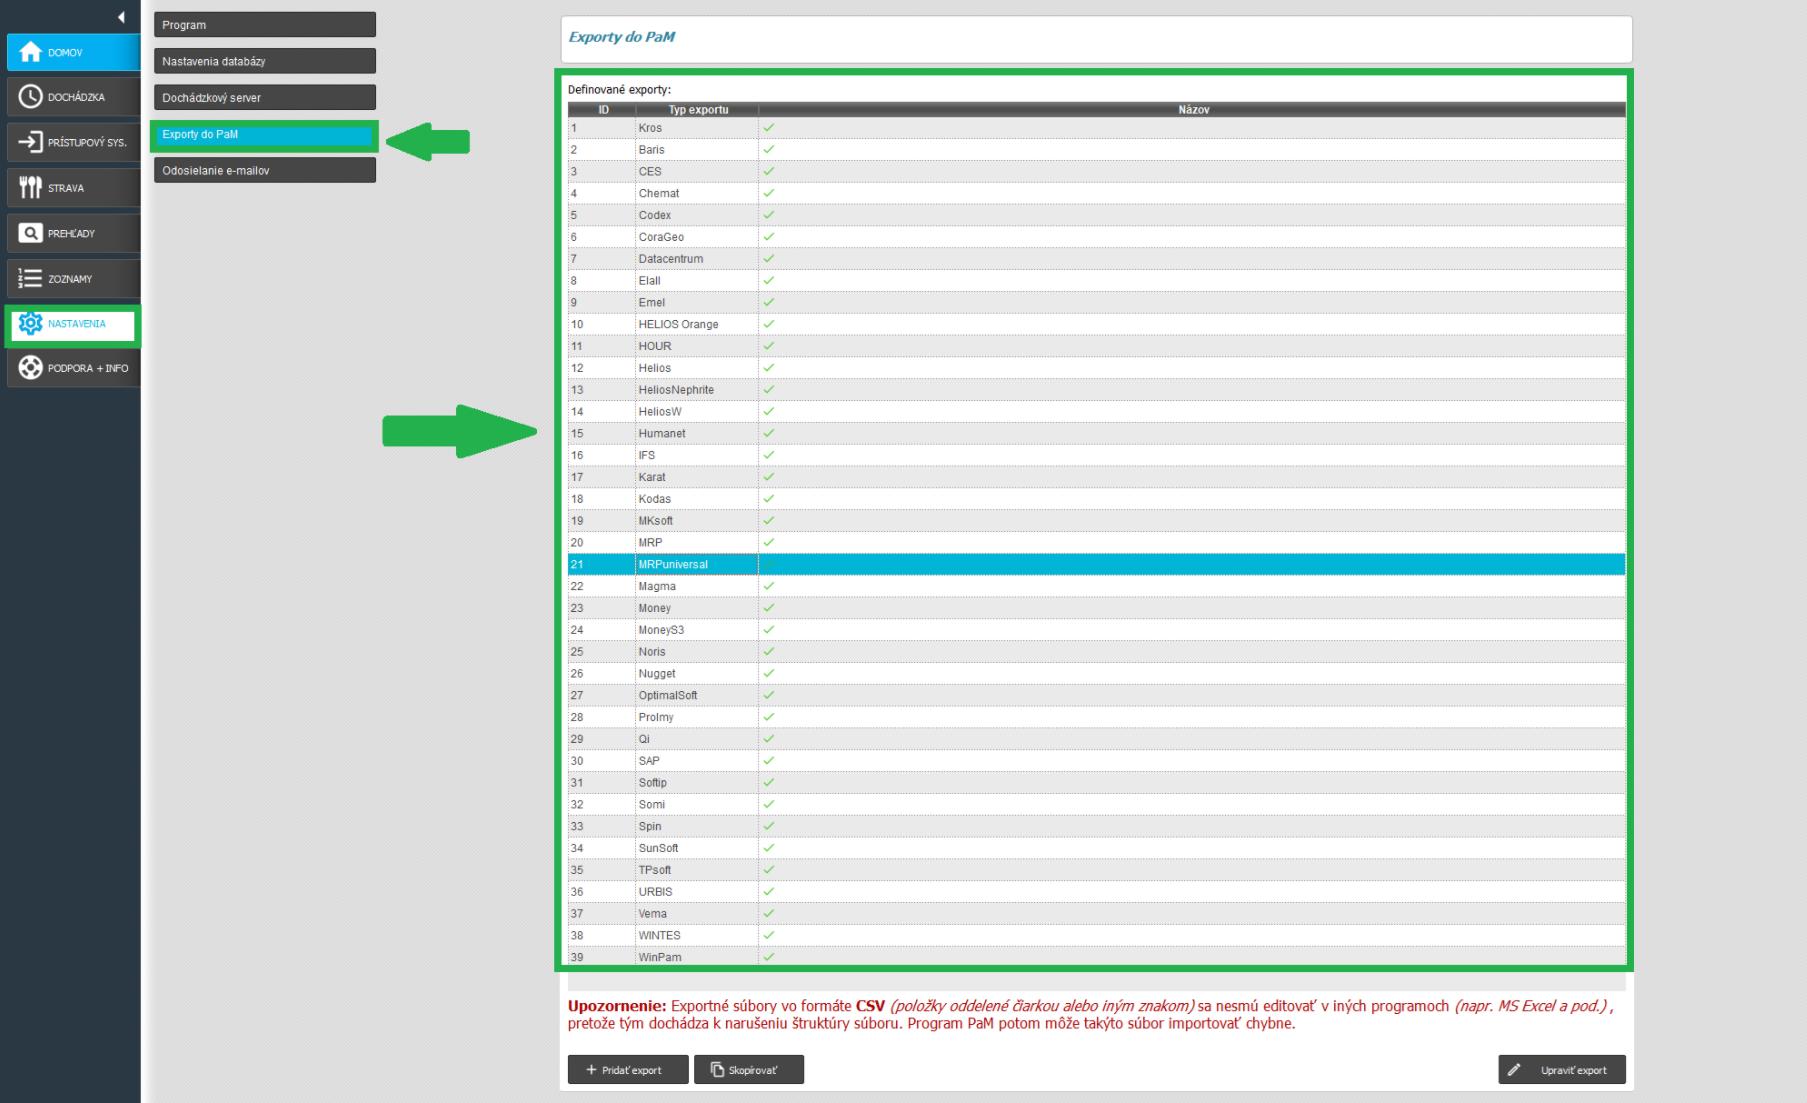The image size is (1807, 1103).
Task: Open the Program settings menu item
Action: tap(264, 25)
